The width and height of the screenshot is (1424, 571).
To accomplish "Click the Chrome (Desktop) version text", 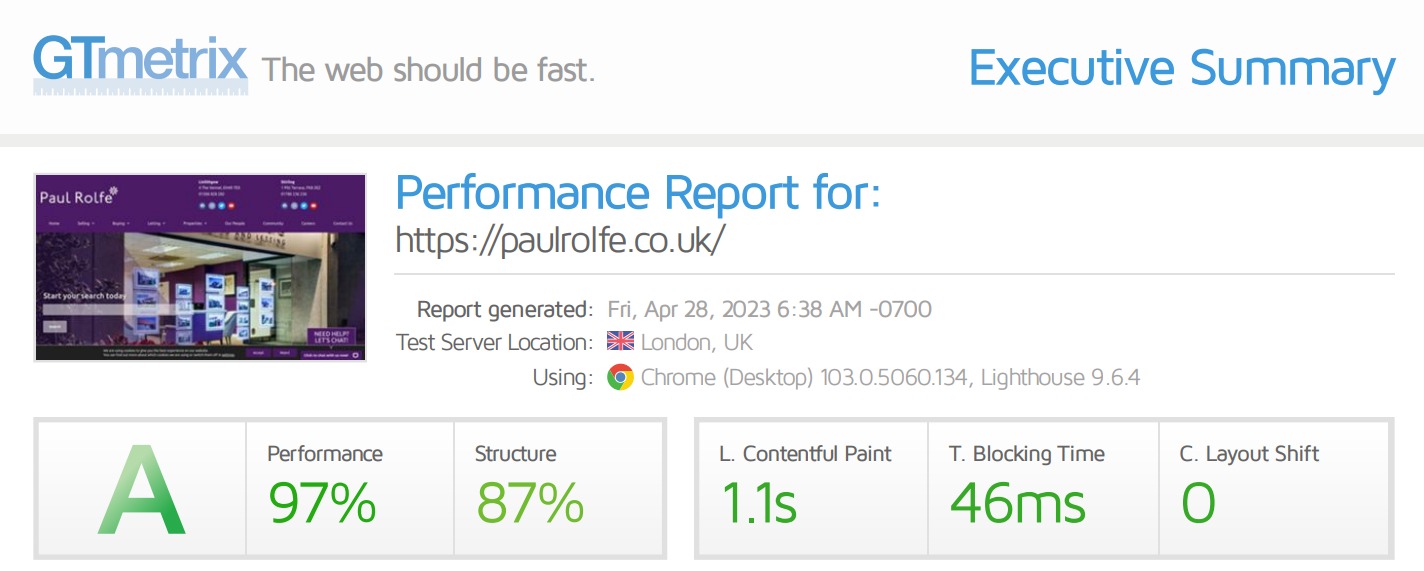I will point(890,377).
